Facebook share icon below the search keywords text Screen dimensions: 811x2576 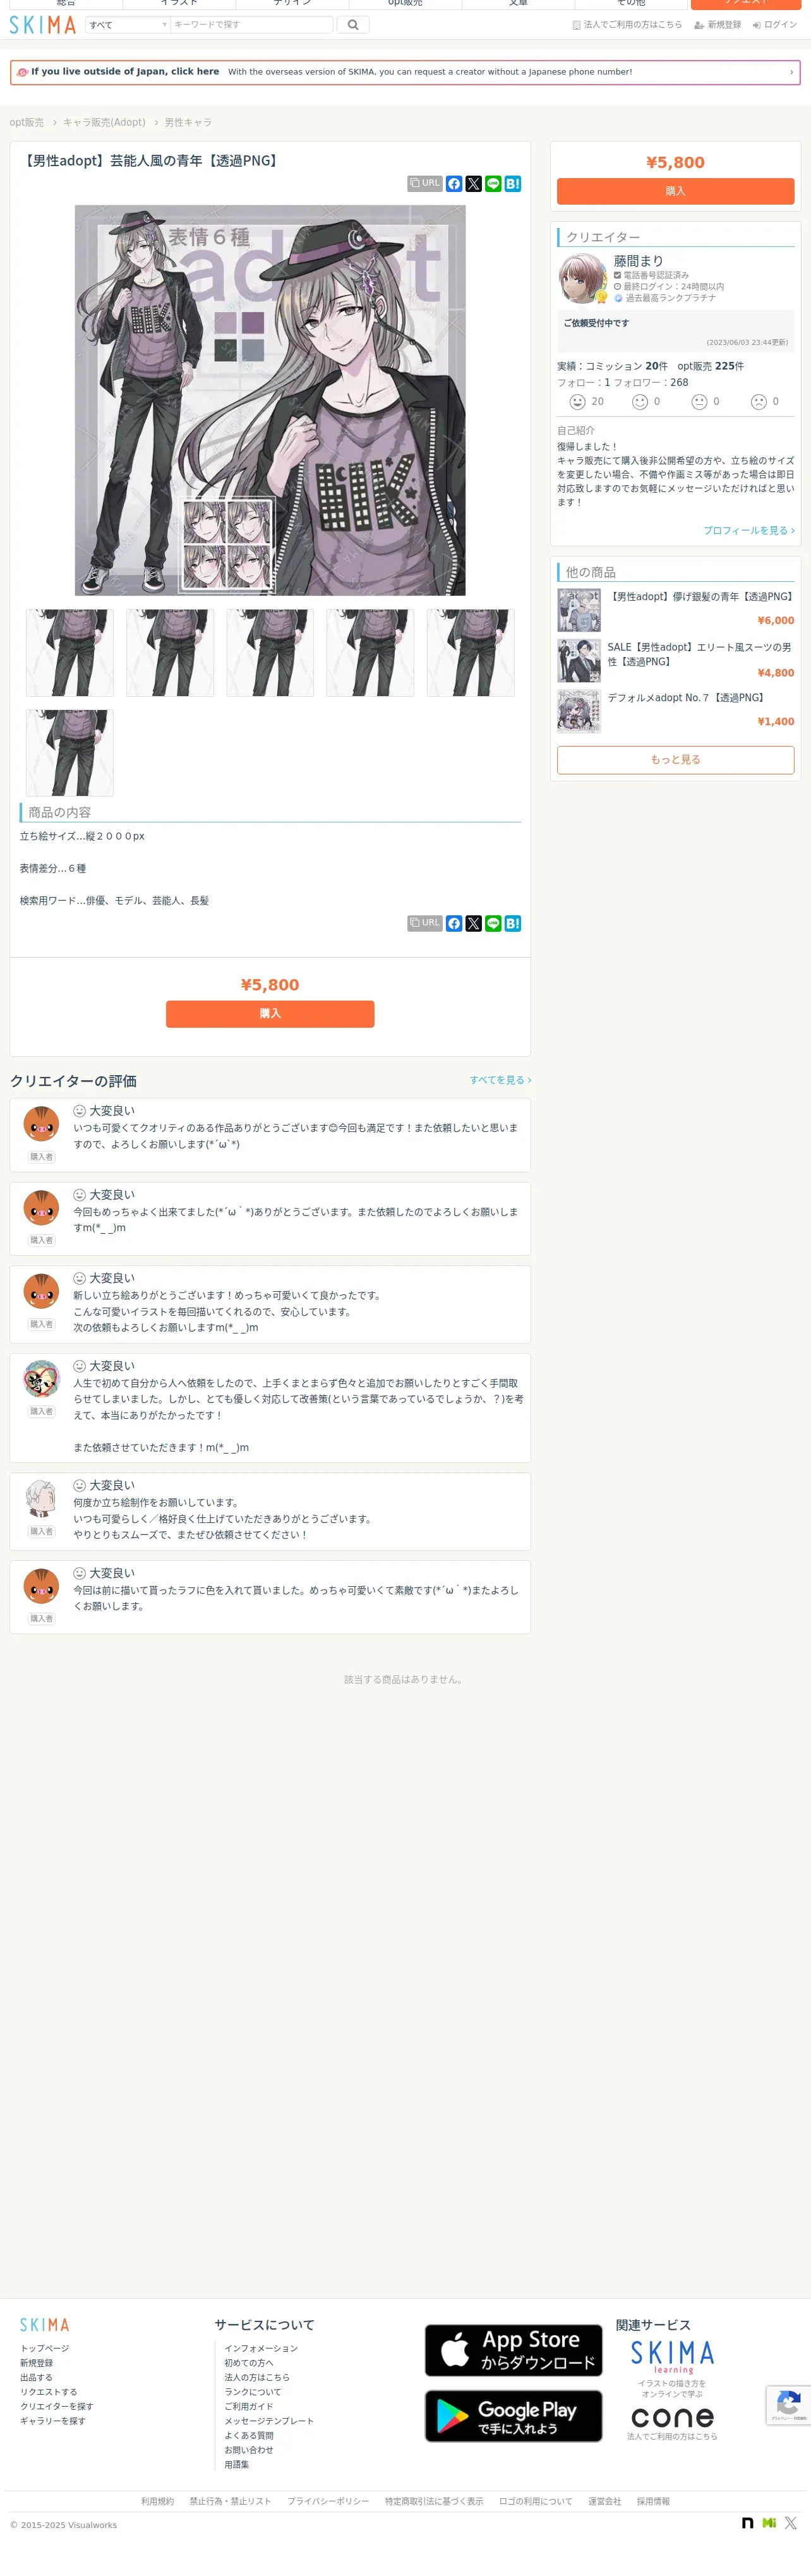(x=454, y=923)
